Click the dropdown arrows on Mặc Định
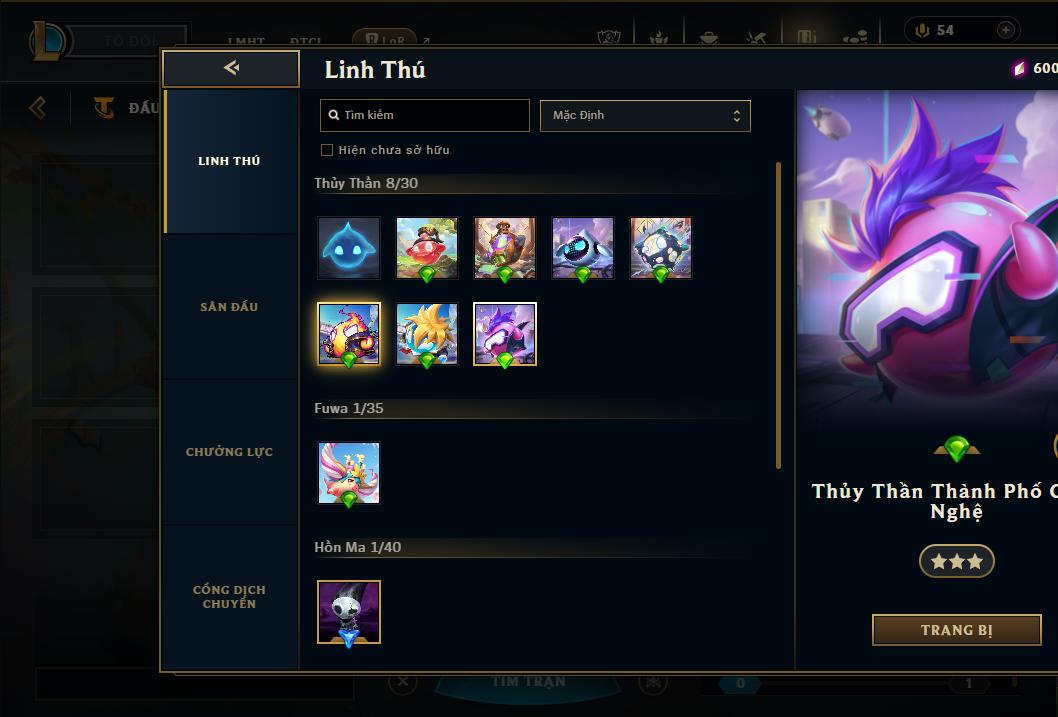 point(737,116)
